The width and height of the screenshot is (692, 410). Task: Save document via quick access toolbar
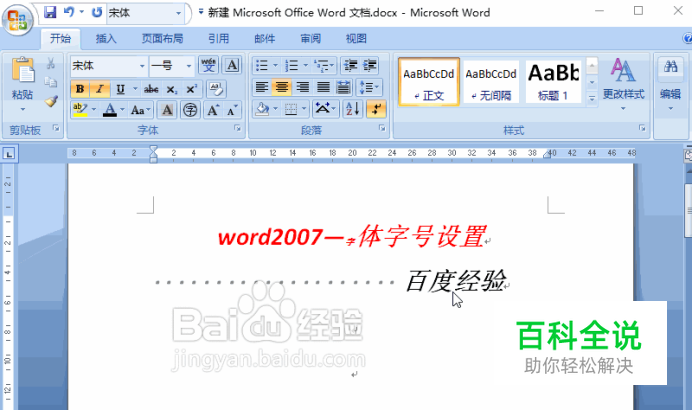click(50, 12)
